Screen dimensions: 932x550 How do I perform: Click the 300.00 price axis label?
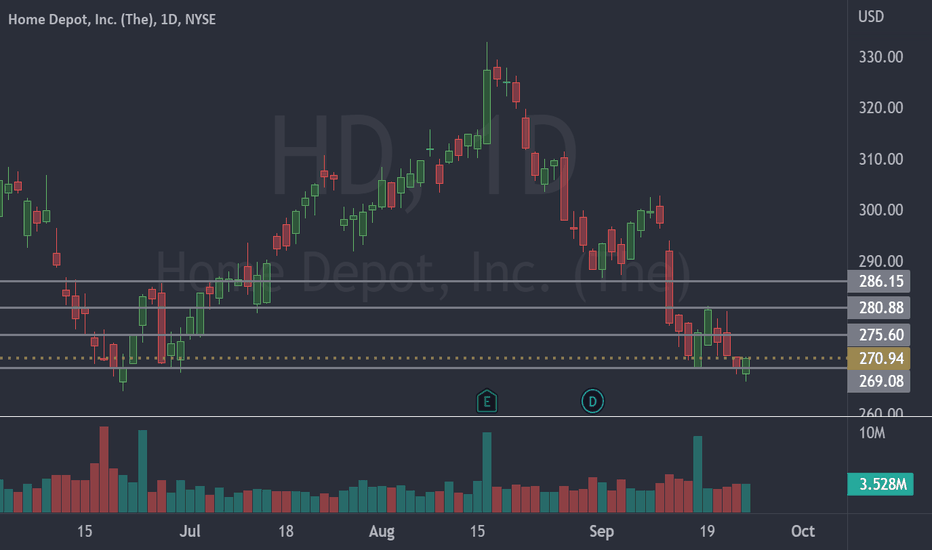(881, 210)
